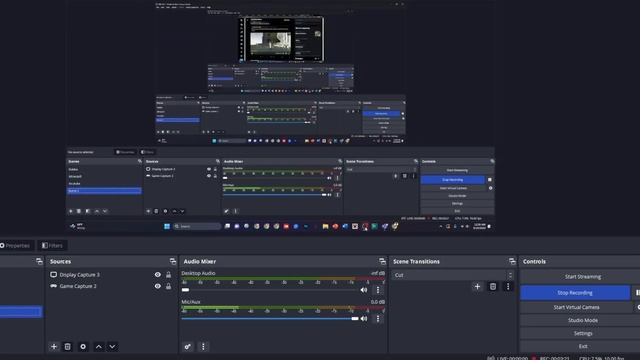640x360 pixels.
Task: Hide Game Capture 2 using eye icon
Action: pos(158,286)
